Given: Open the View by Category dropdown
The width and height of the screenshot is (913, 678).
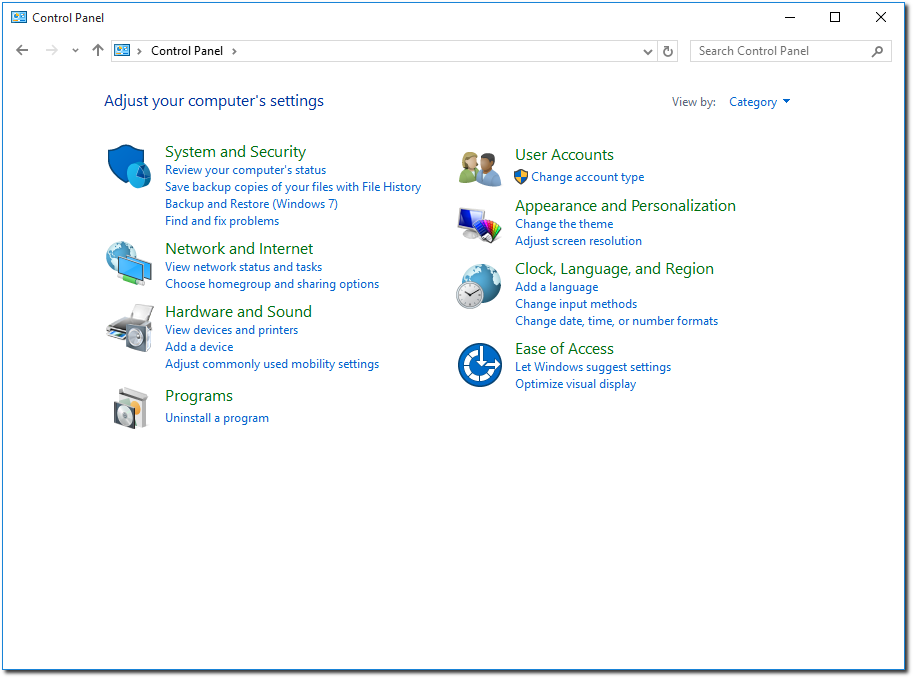Looking at the screenshot, I should (759, 102).
